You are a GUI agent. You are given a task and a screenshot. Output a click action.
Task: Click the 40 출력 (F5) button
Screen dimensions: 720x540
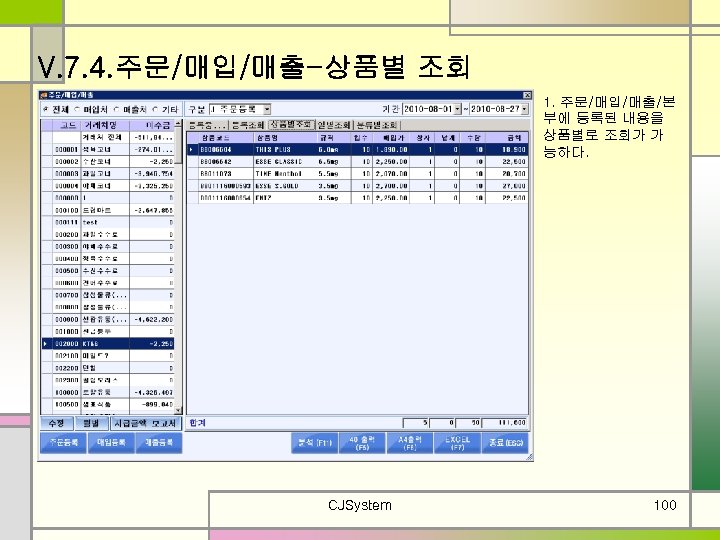[x=362, y=443]
